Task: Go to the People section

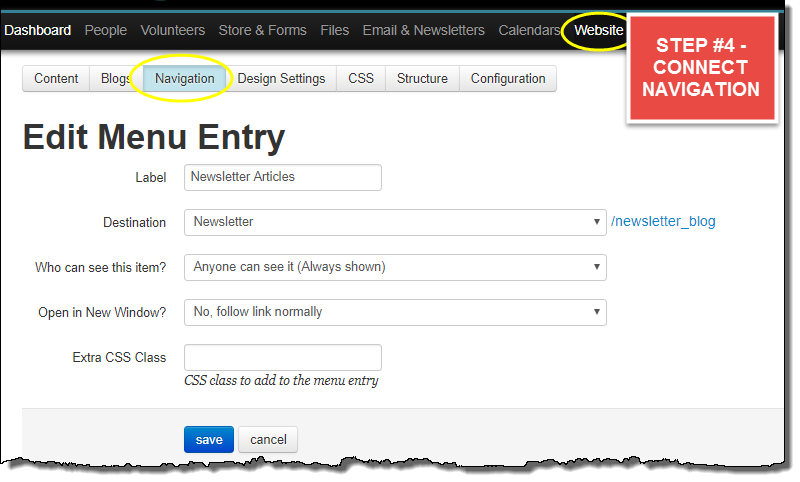Action: 106,30
